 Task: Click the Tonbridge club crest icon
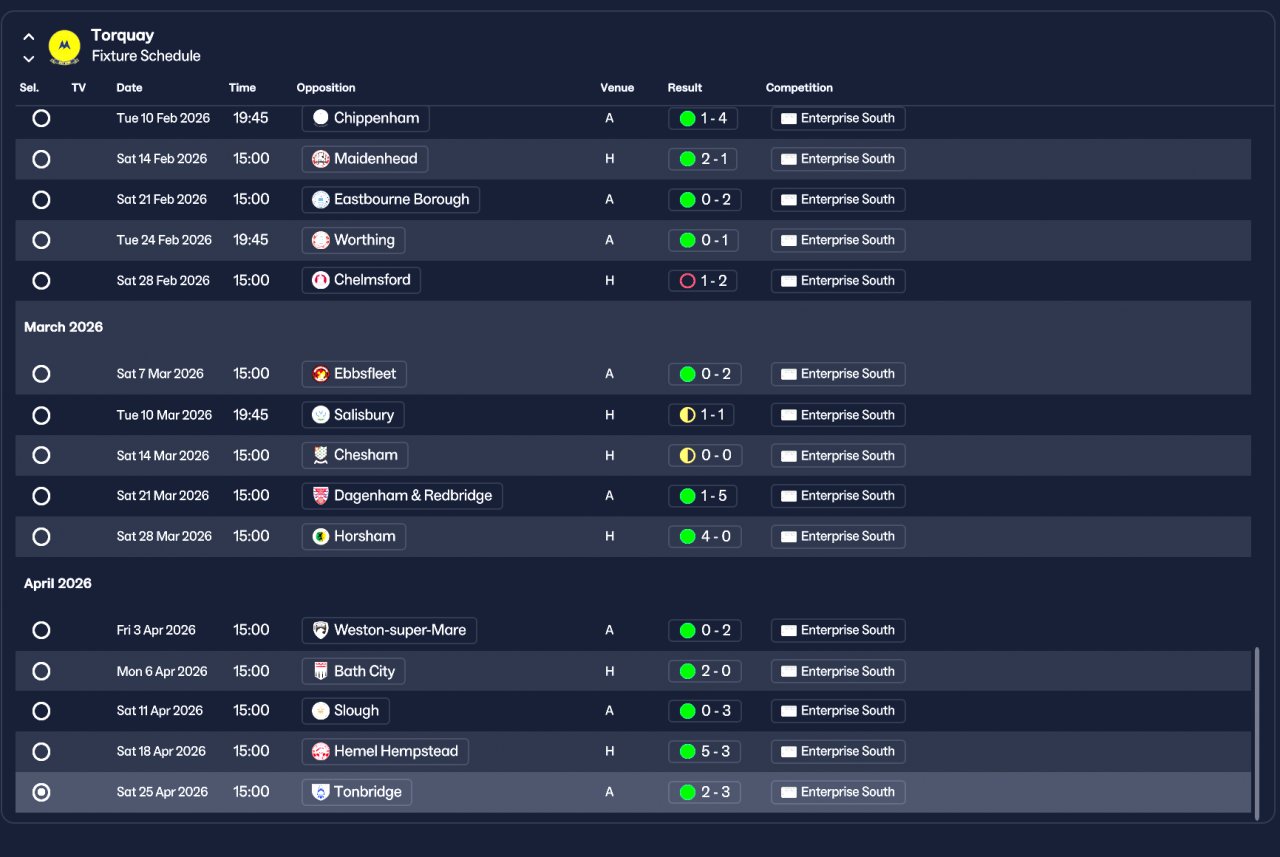point(320,792)
